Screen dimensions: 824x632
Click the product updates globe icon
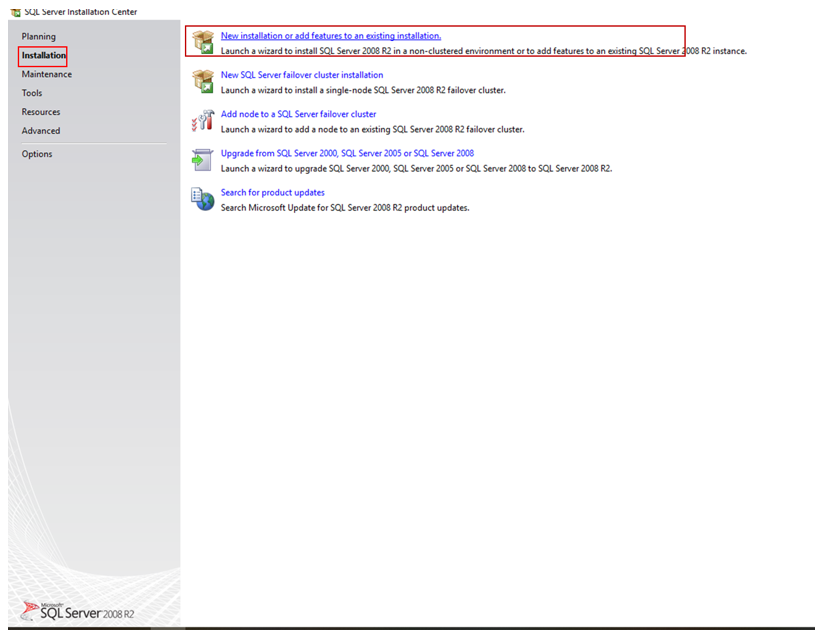pos(203,199)
